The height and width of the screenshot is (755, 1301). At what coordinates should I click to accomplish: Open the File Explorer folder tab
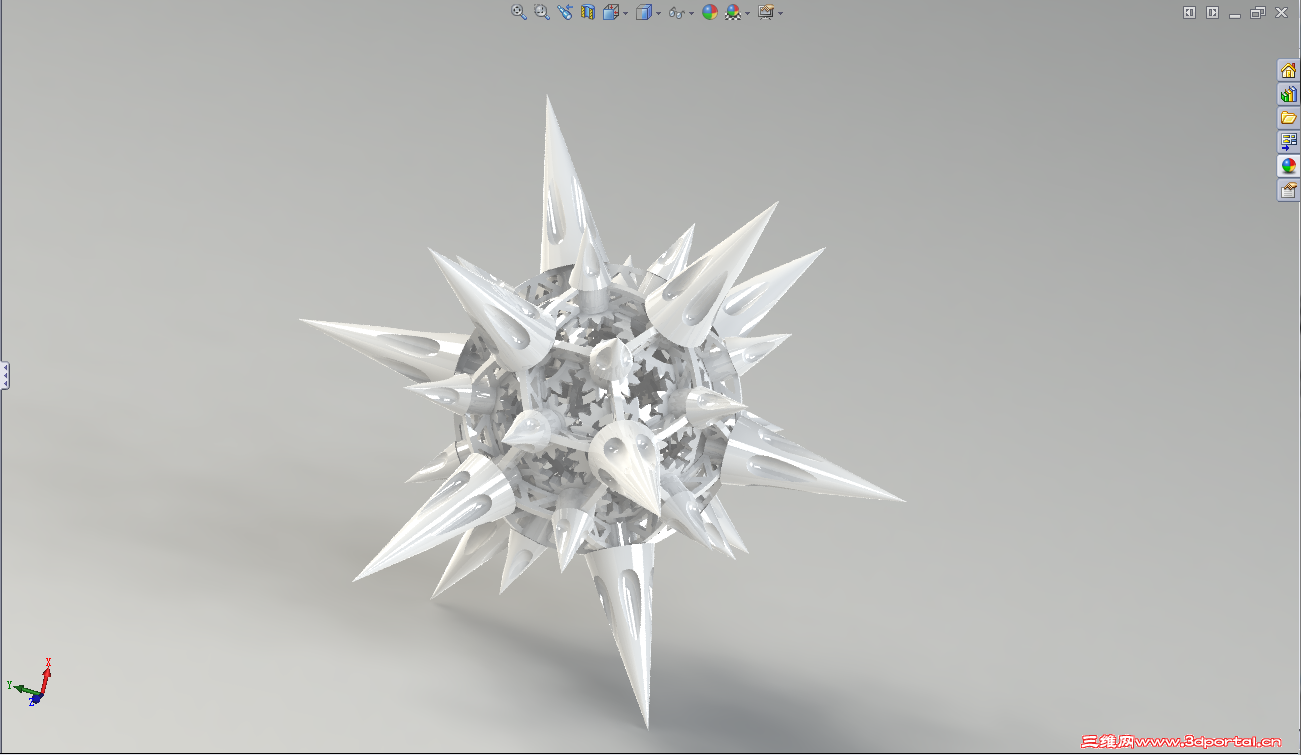pos(1288,118)
